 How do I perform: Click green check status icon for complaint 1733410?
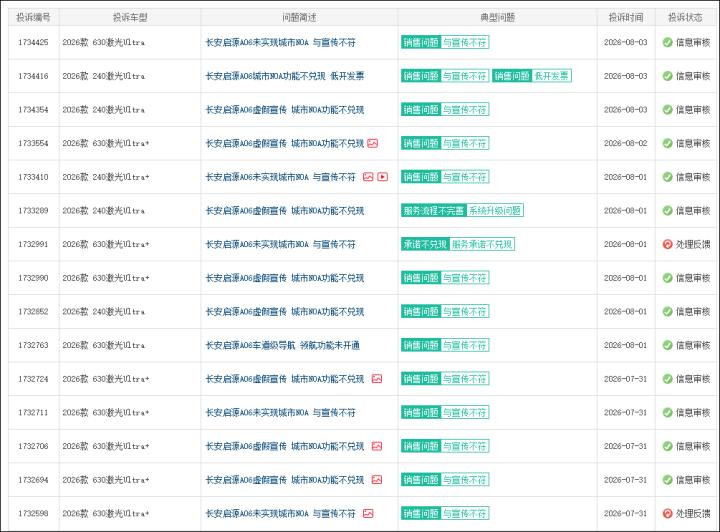click(668, 177)
